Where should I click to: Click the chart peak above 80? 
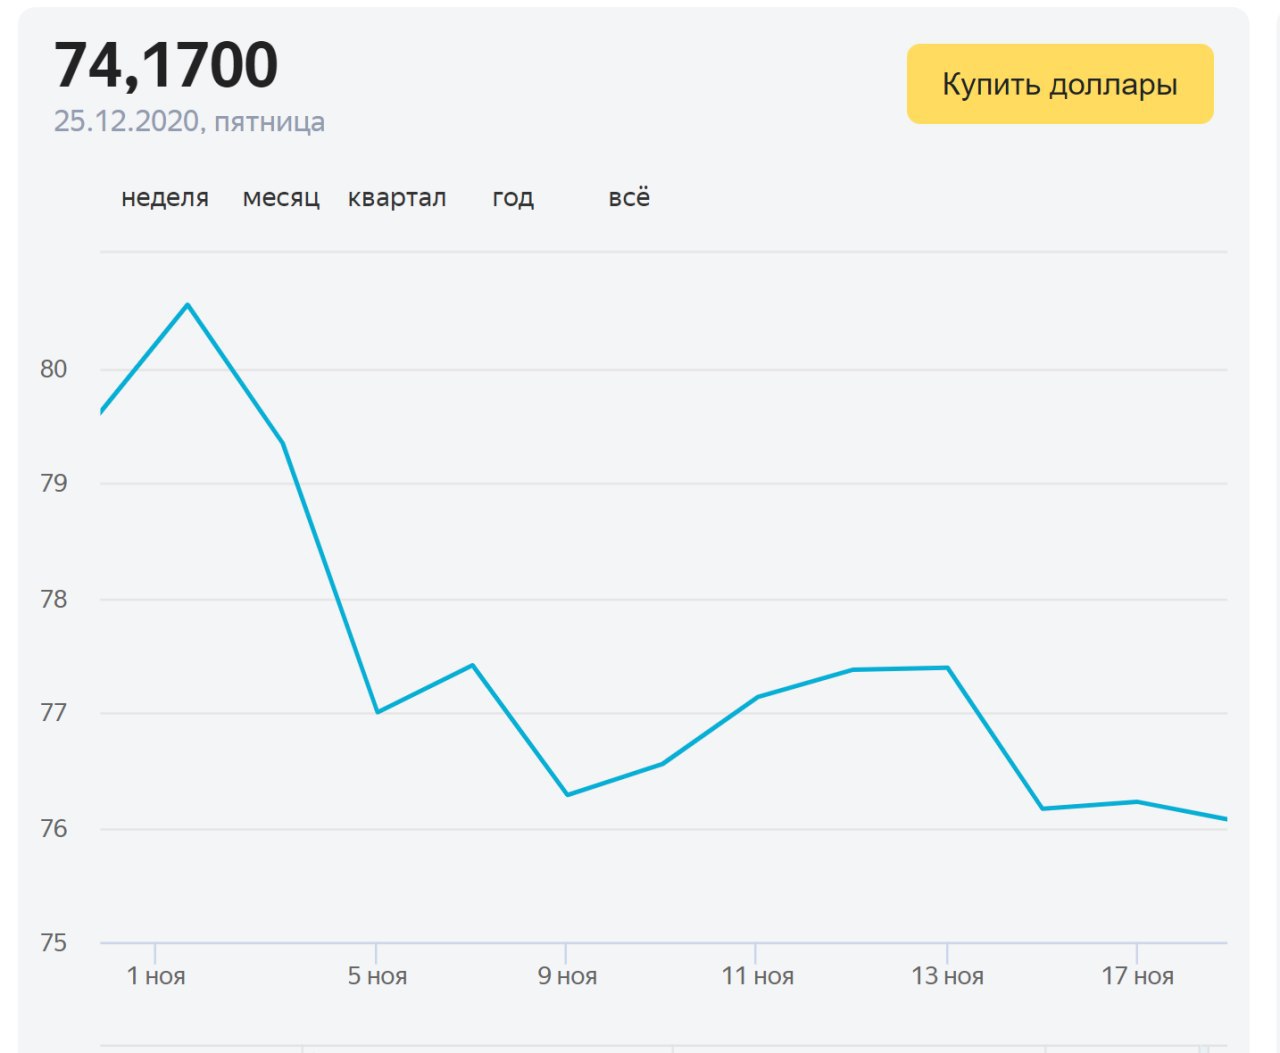click(188, 305)
